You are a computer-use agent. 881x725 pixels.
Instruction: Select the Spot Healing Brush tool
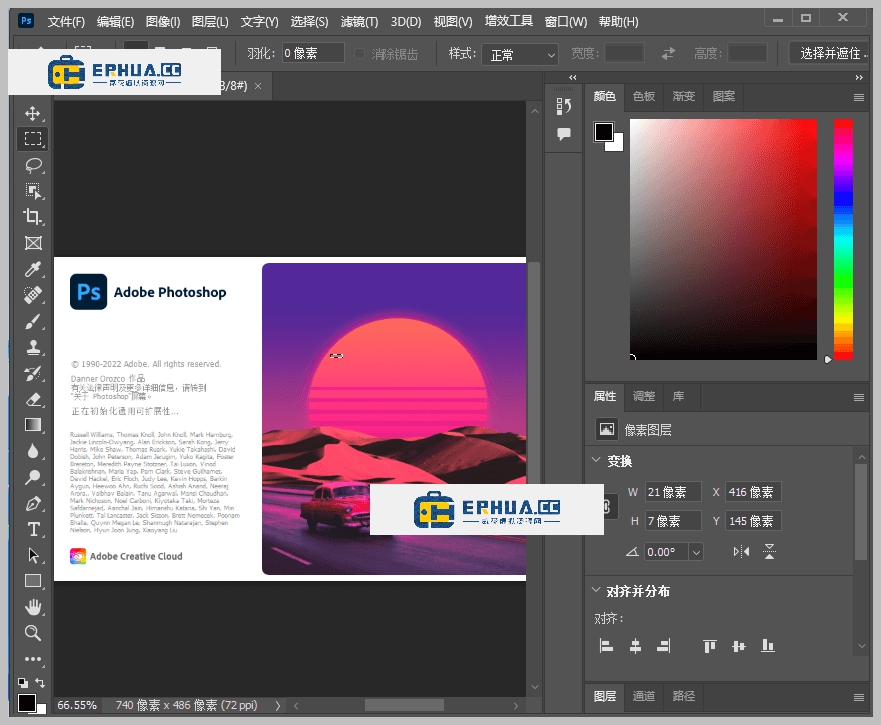tap(33, 295)
